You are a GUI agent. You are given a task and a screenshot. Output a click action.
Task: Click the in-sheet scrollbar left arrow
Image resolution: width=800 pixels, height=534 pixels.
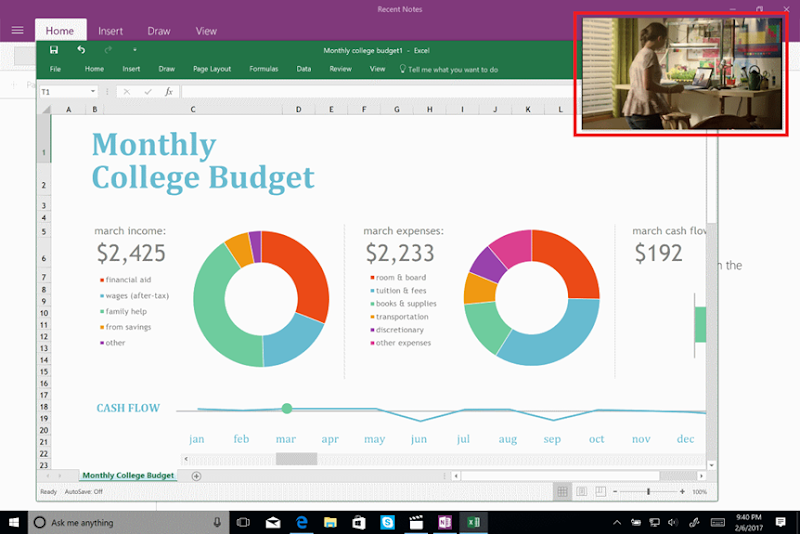click(x=186, y=459)
